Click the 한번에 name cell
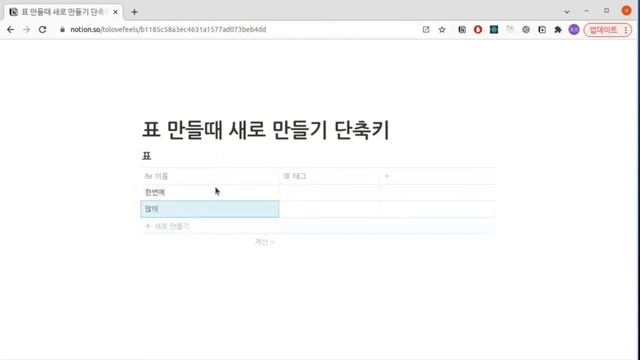640x360 pixels. (x=209, y=192)
